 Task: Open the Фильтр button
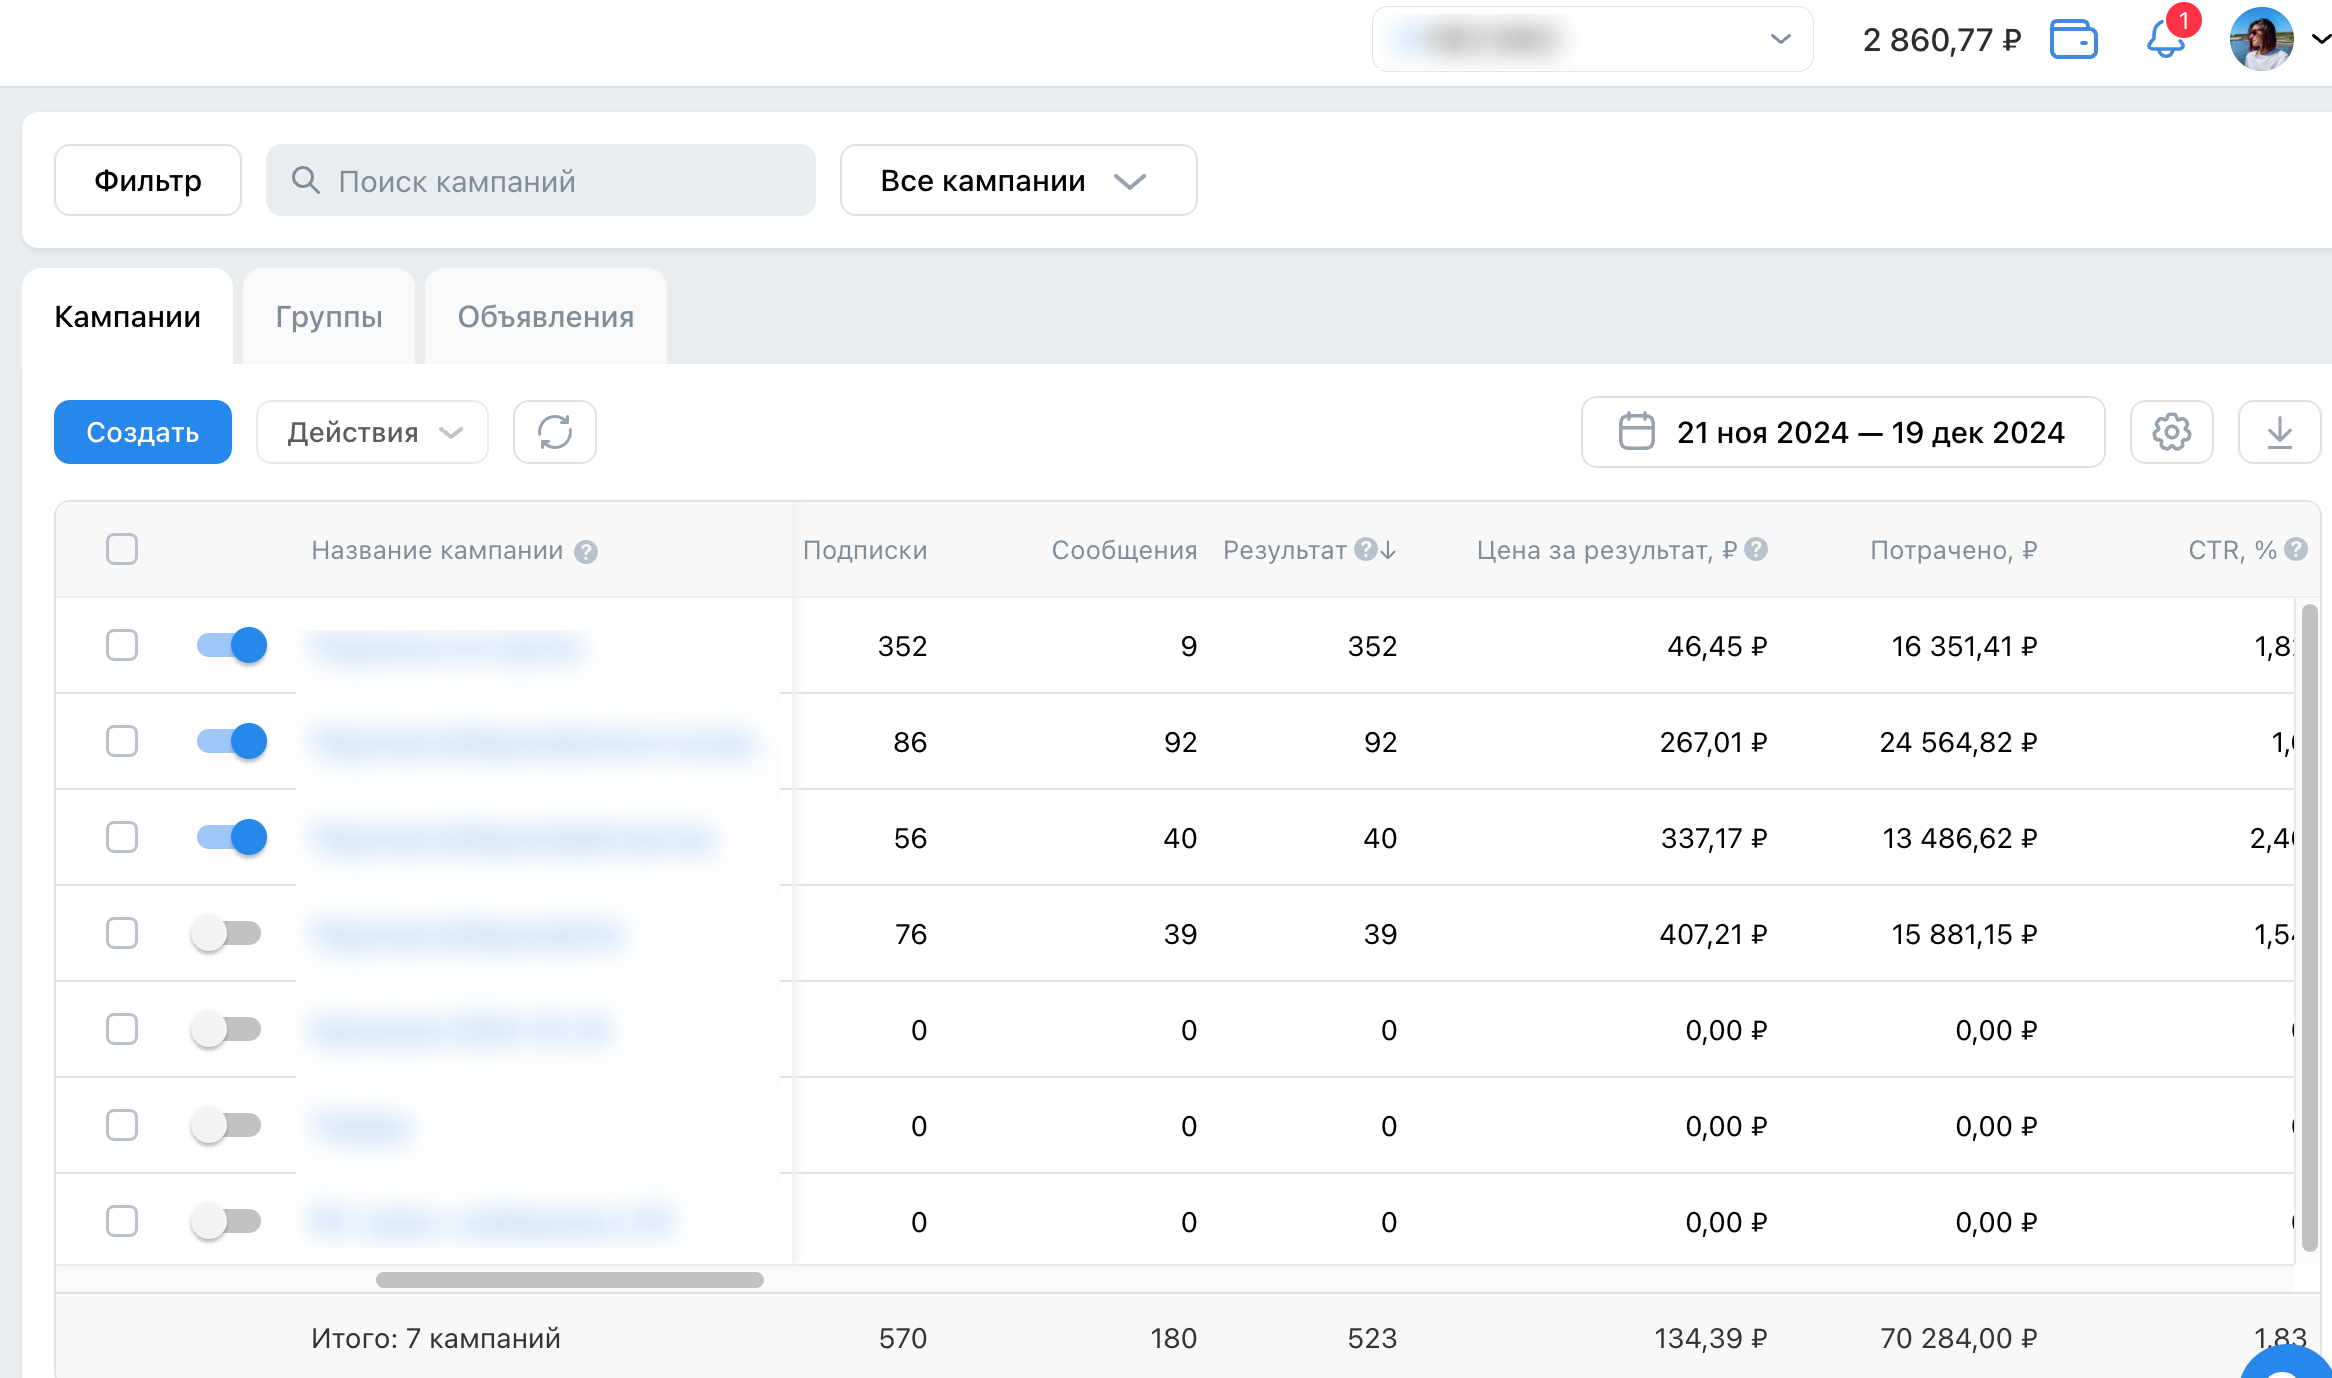pos(148,180)
